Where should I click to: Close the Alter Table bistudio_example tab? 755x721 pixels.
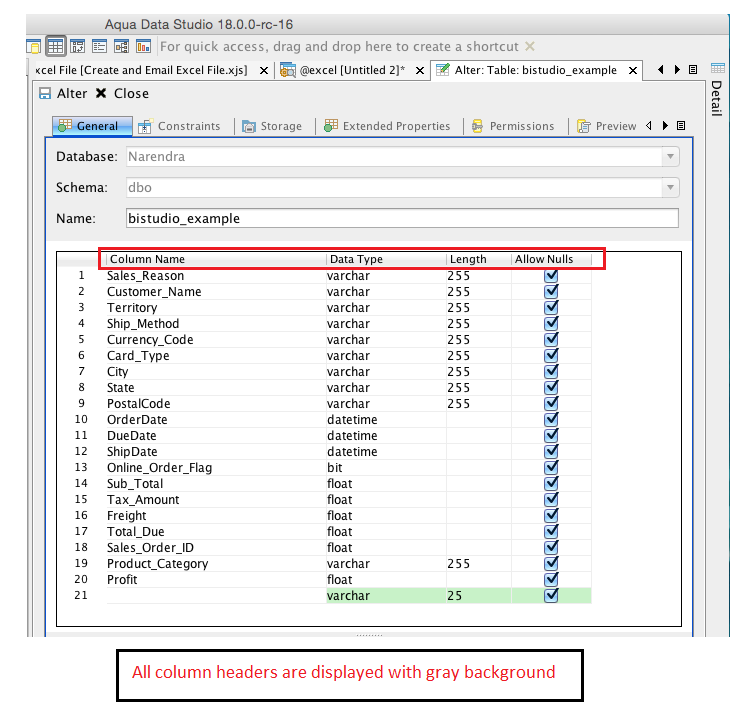coord(633,71)
